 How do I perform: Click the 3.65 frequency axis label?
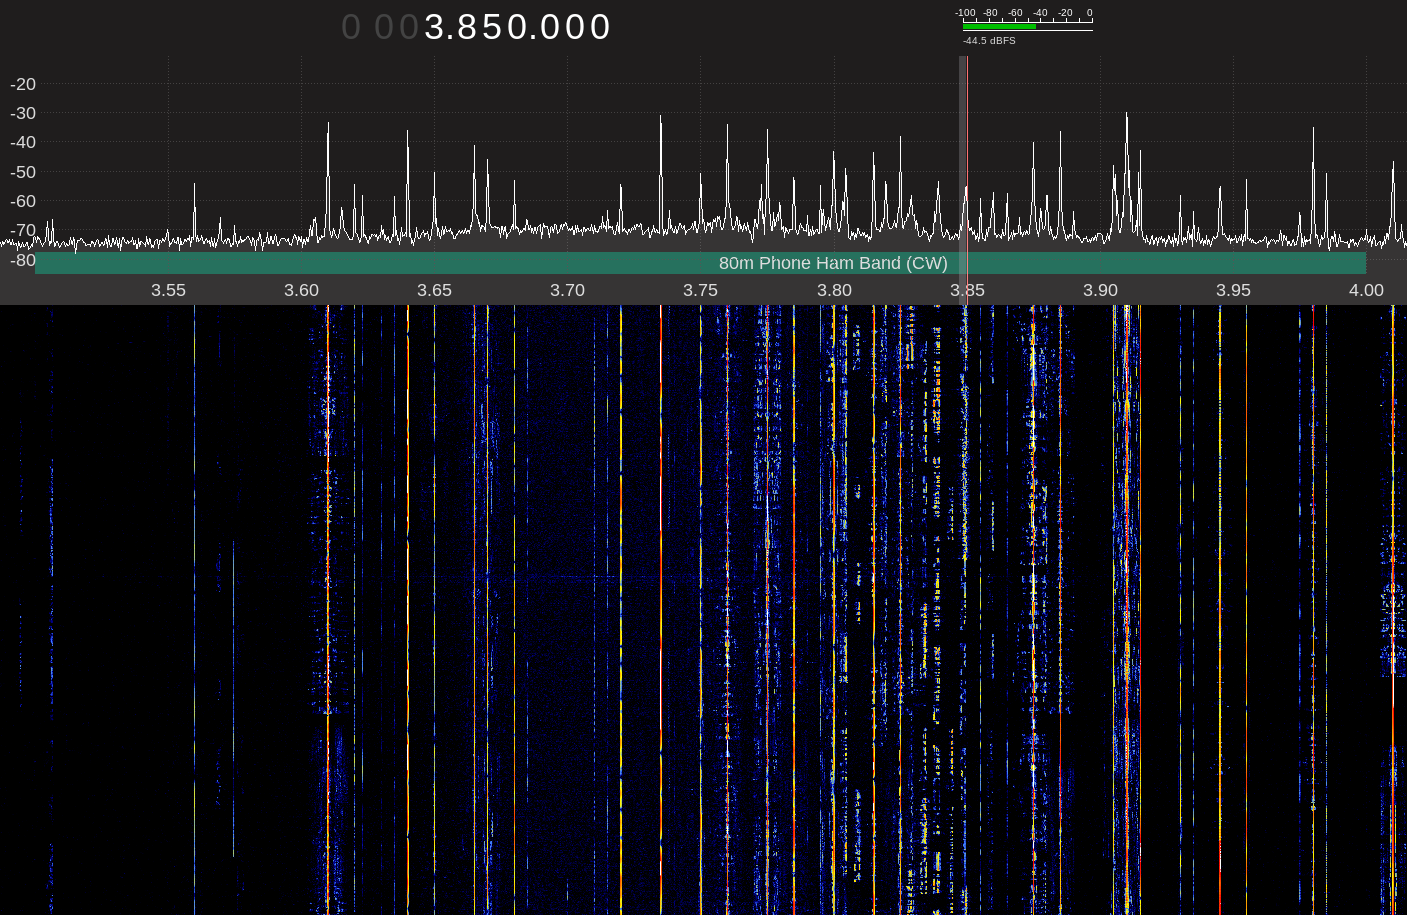click(x=434, y=290)
